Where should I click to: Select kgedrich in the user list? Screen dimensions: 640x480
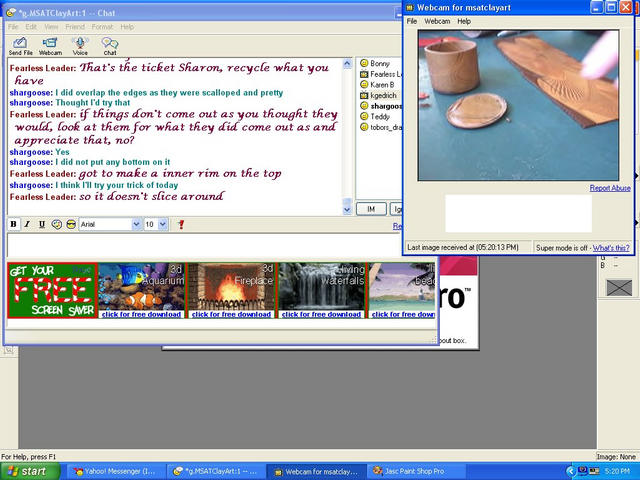click(383, 95)
